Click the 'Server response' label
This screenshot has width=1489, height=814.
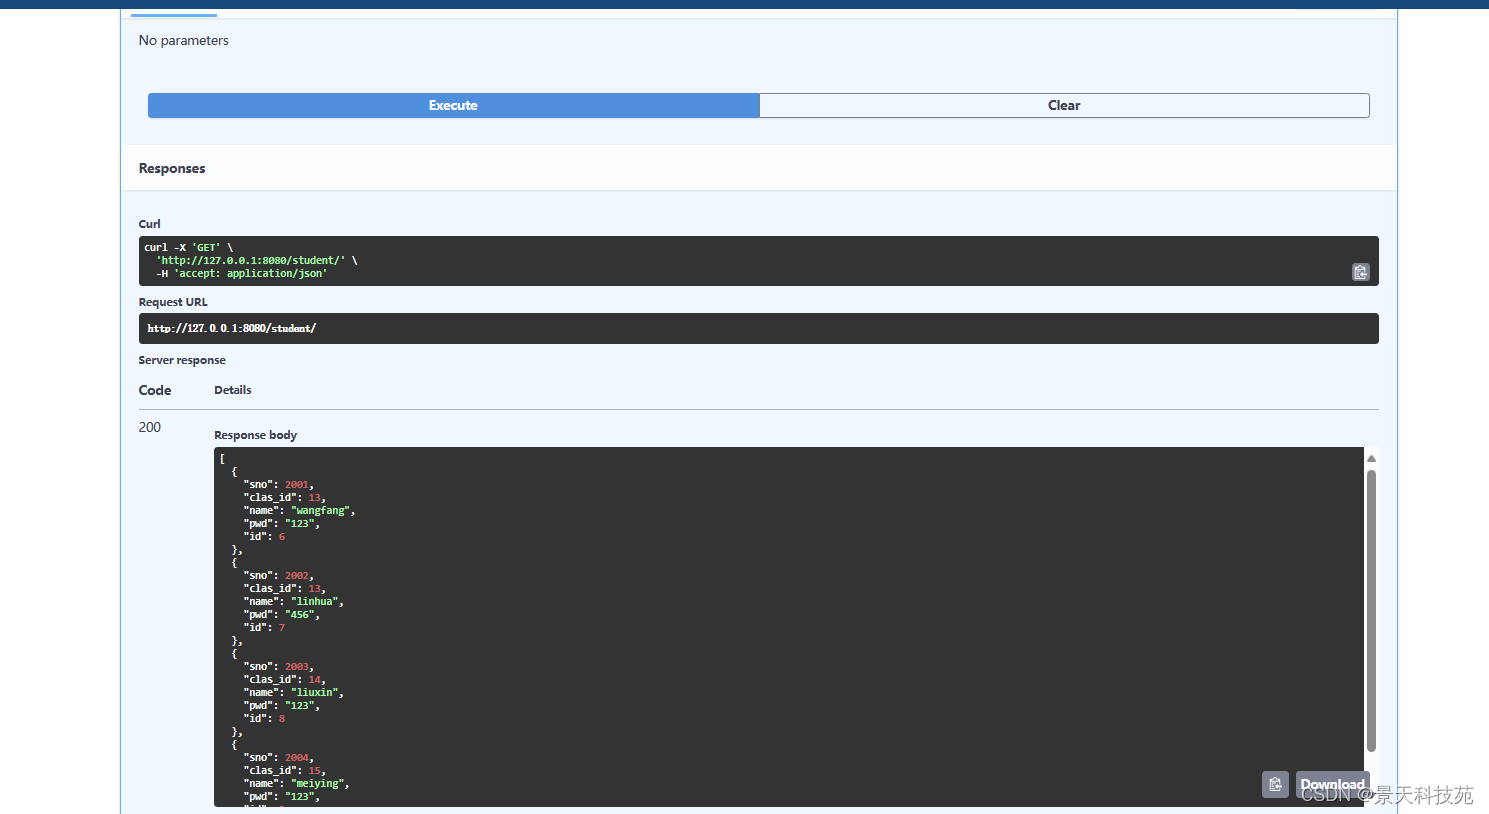(x=182, y=360)
